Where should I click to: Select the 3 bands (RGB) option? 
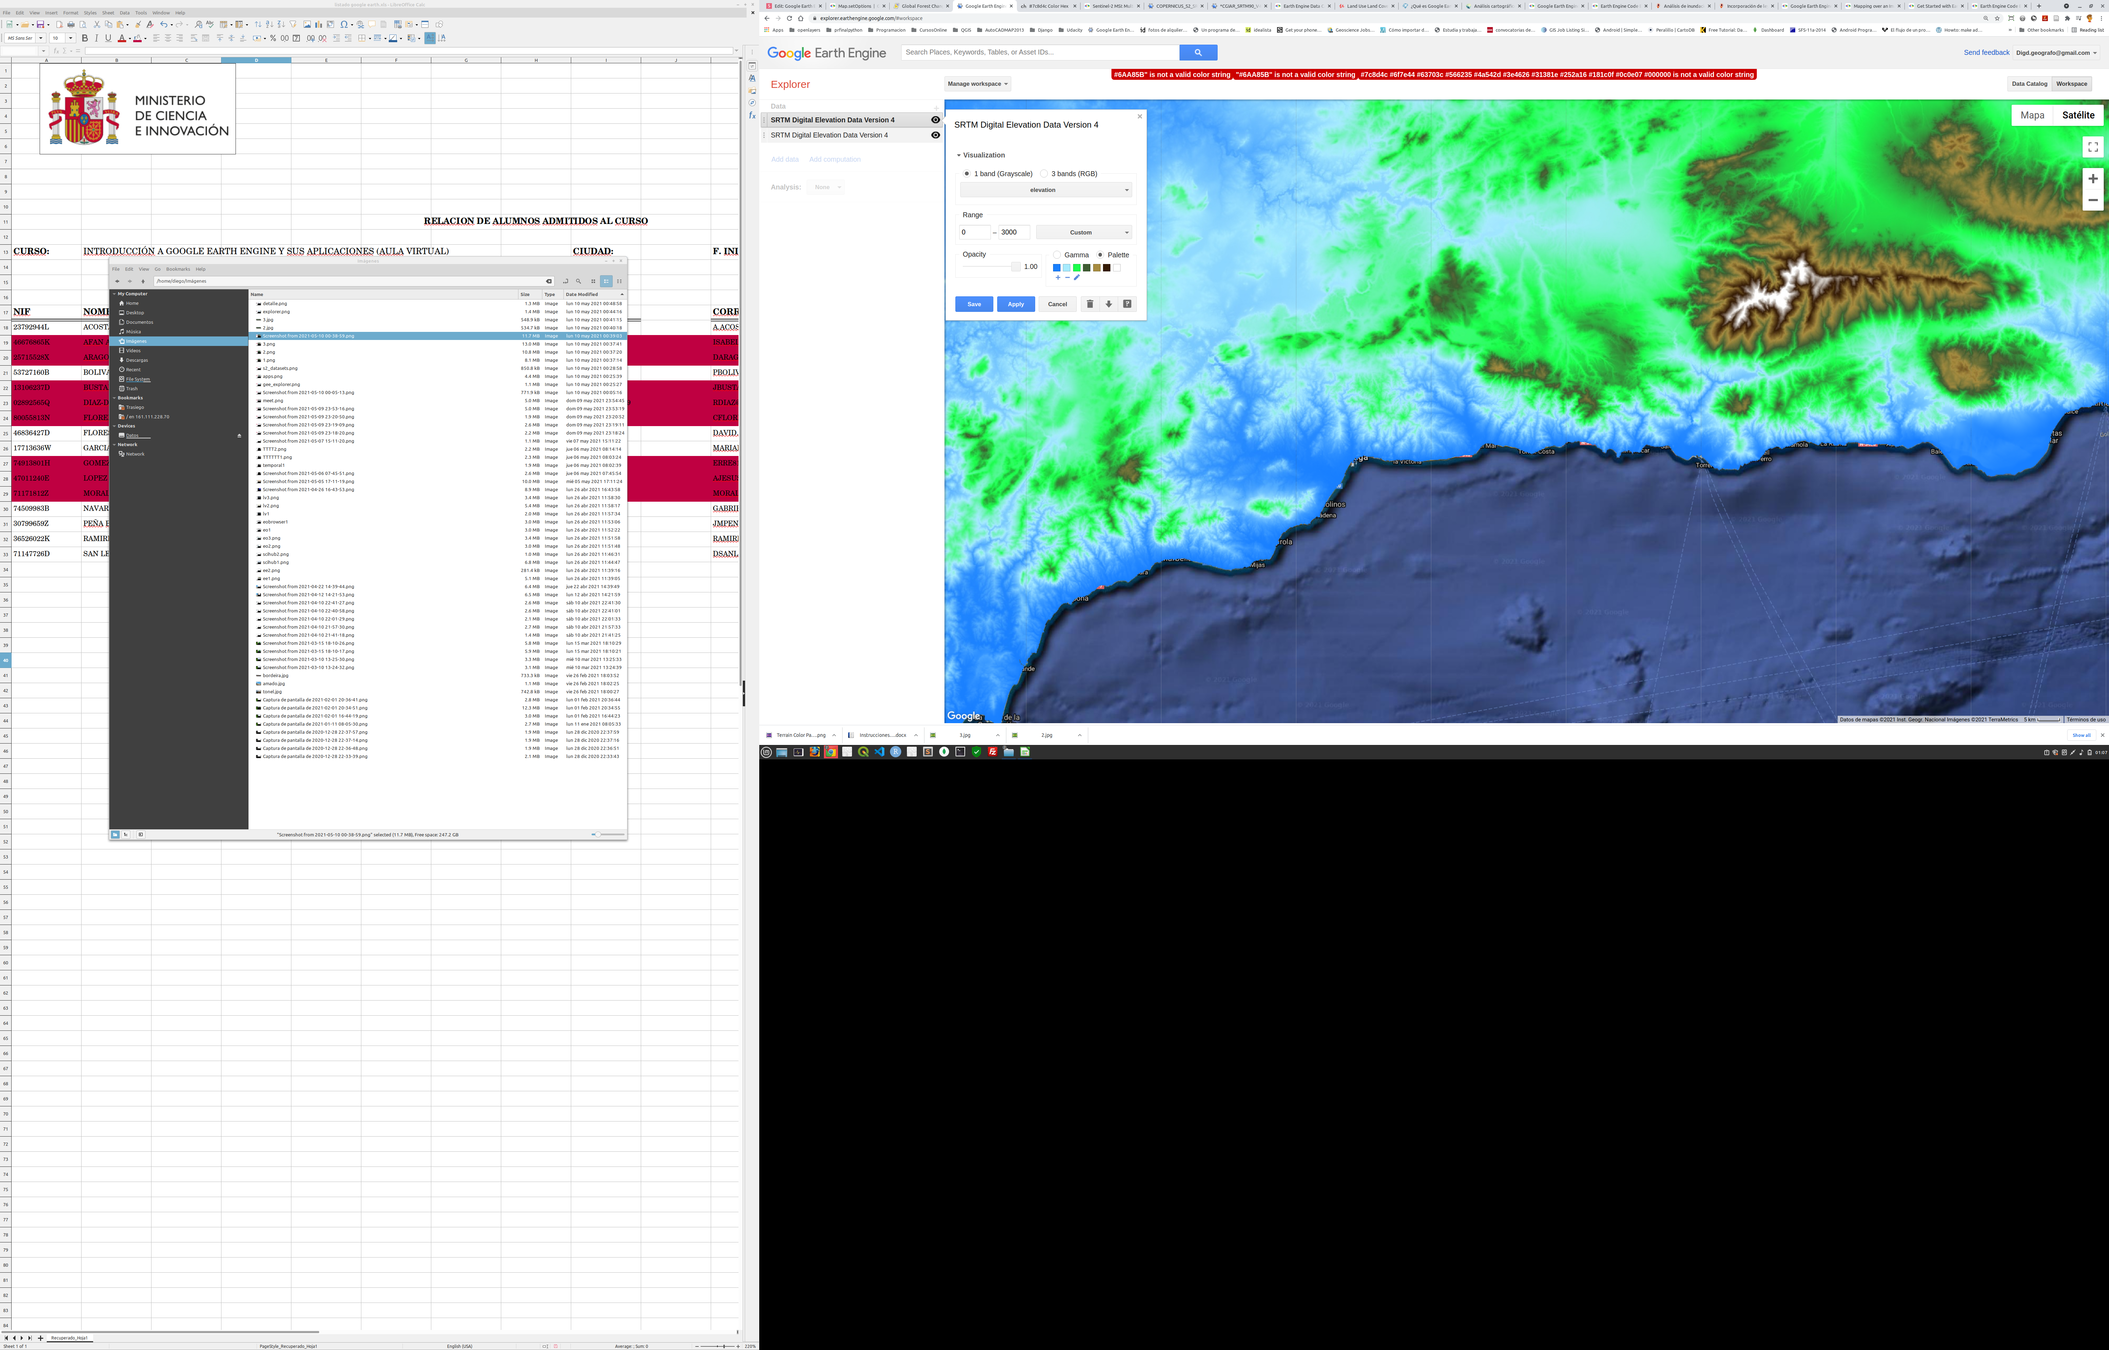pos(1044,174)
